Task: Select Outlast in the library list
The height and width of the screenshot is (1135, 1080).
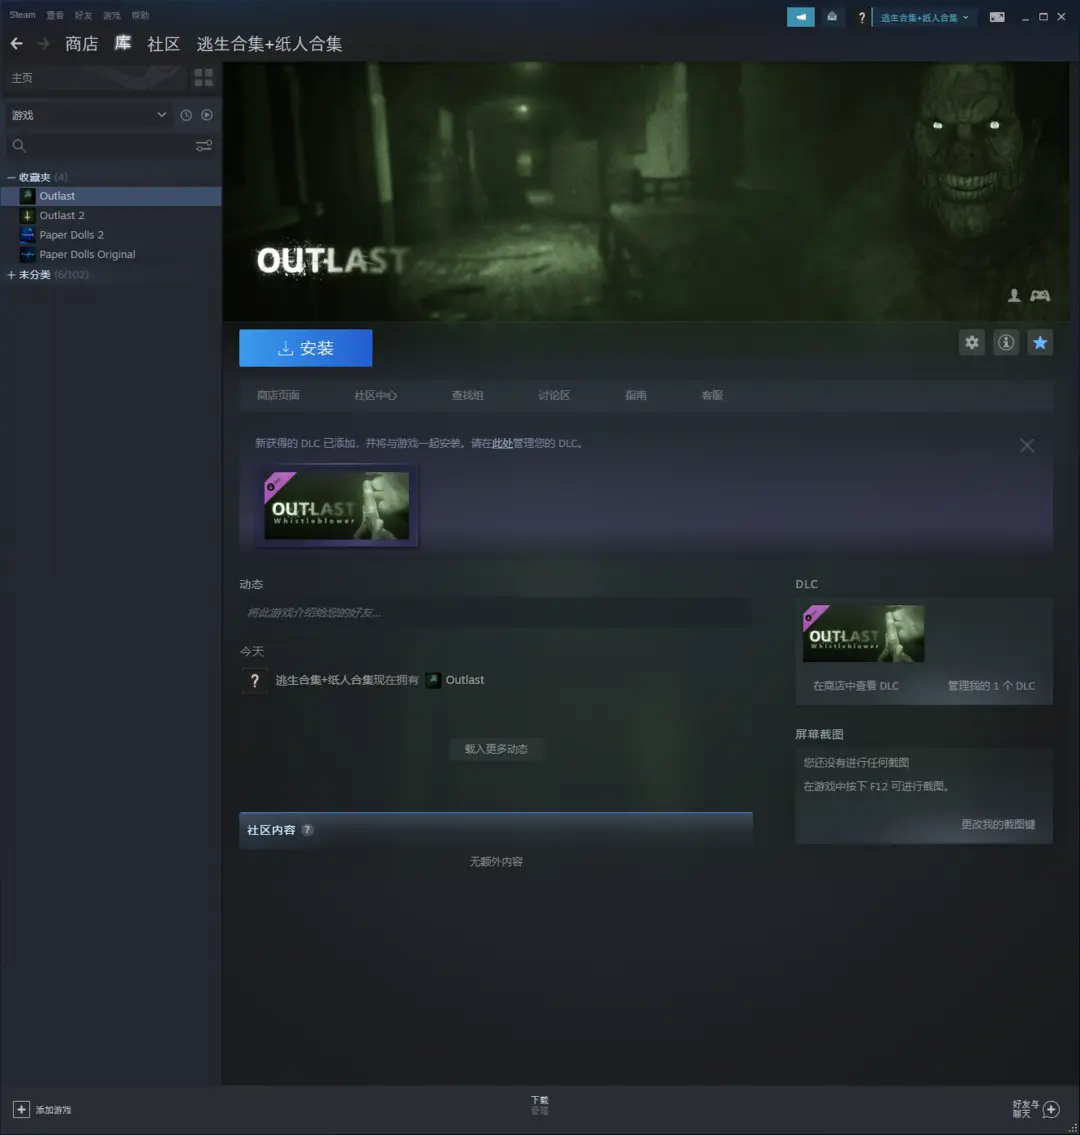Action: coord(111,196)
